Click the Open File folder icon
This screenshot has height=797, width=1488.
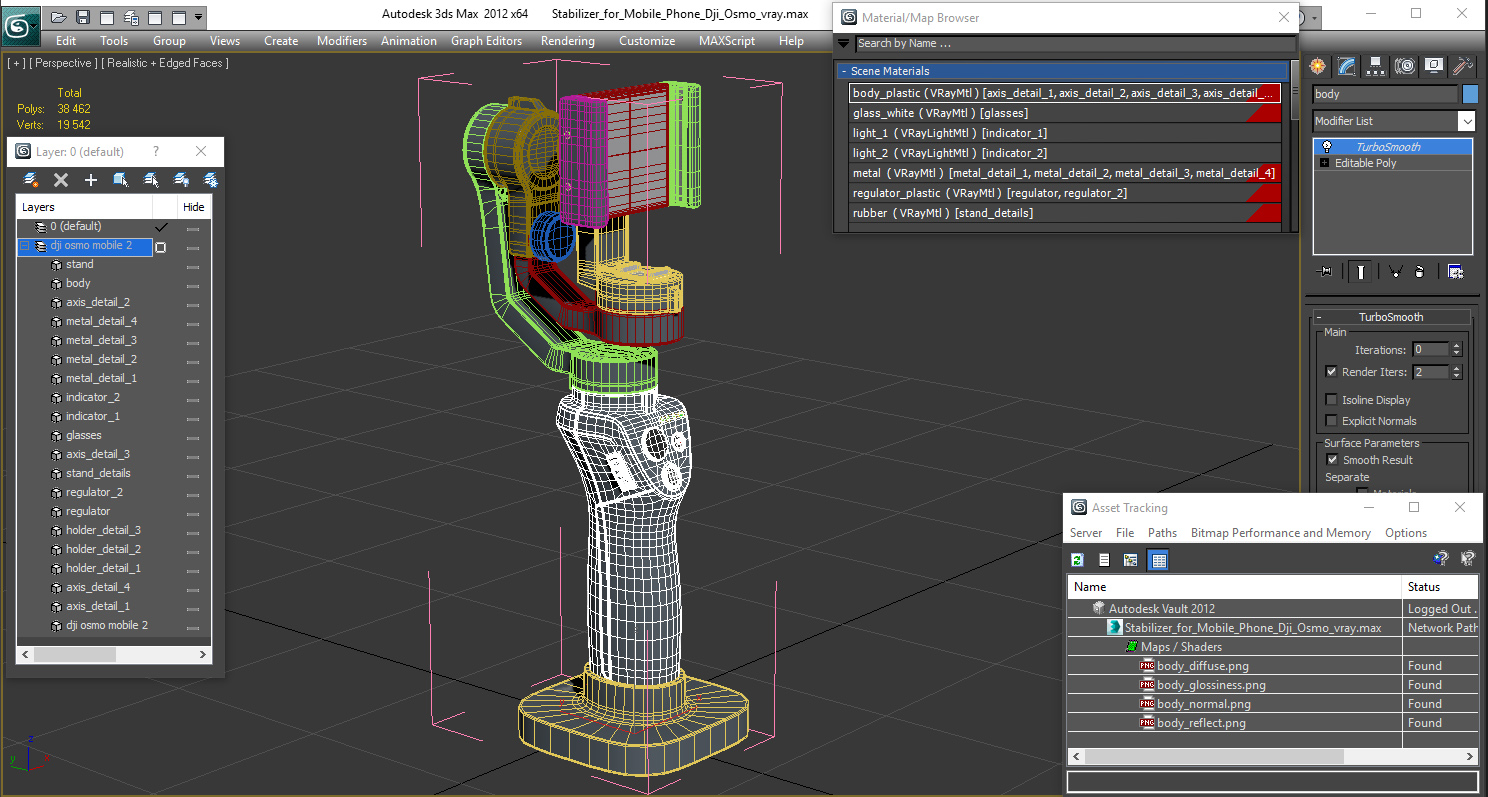58,17
